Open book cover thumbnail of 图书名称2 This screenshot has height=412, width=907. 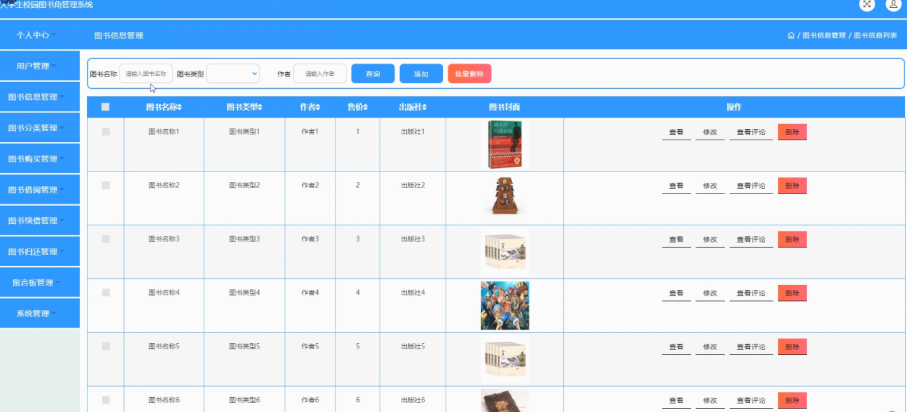coord(504,197)
